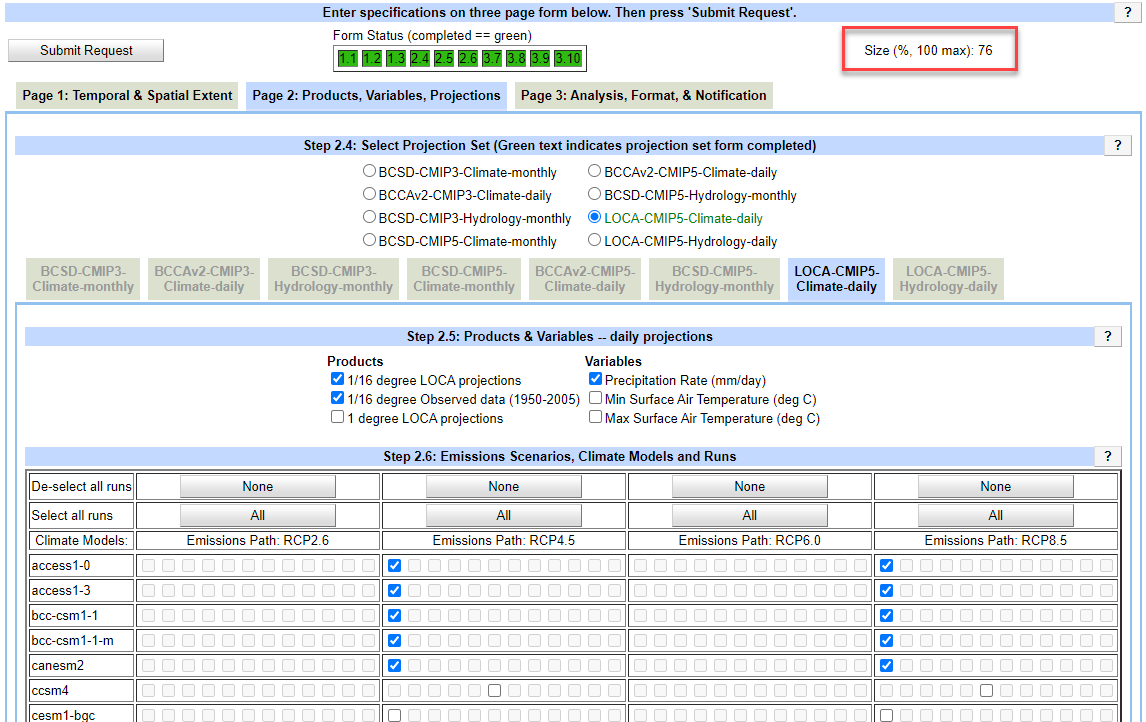Open the Page 1: Temporal & Spatial Extent tab
This screenshot has width=1146, height=722.
126,95
